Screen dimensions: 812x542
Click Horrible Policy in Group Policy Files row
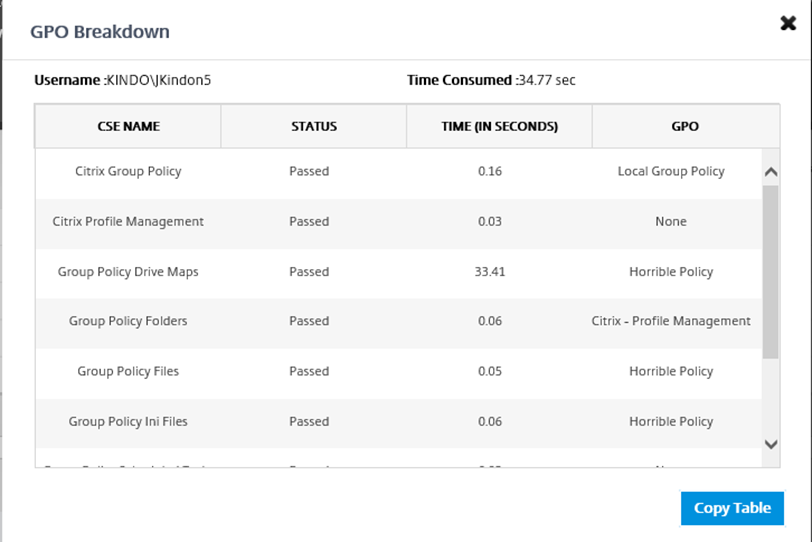tap(671, 371)
